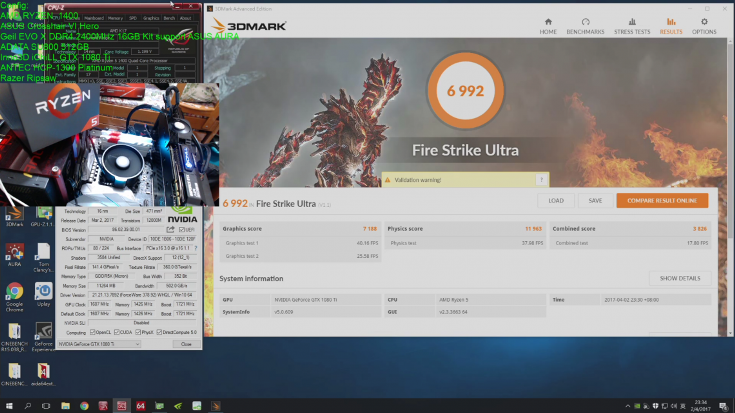Click COMPARE RESULT ONLINE button
The image size is (735, 413).
coord(662,201)
